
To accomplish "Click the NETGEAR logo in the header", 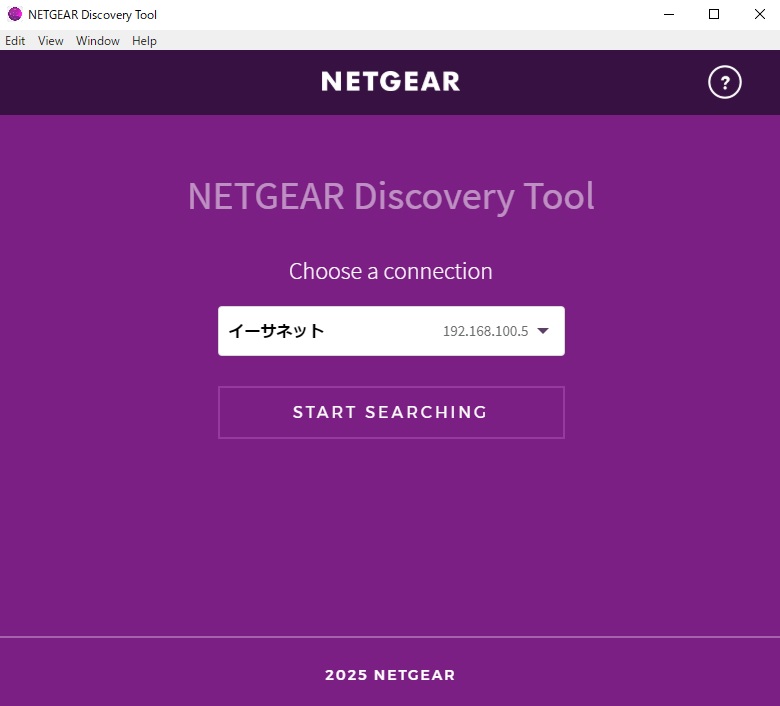I will click(x=390, y=82).
